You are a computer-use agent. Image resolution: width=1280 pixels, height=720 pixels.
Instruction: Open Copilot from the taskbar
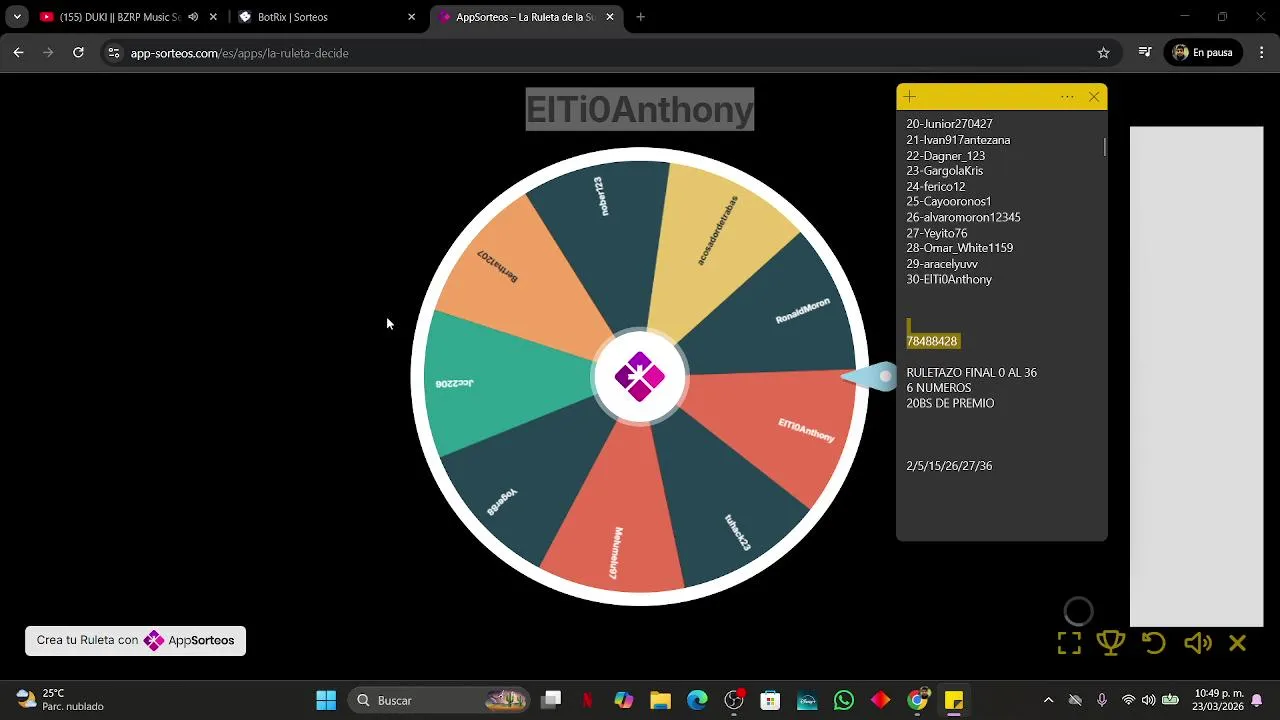coord(624,700)
